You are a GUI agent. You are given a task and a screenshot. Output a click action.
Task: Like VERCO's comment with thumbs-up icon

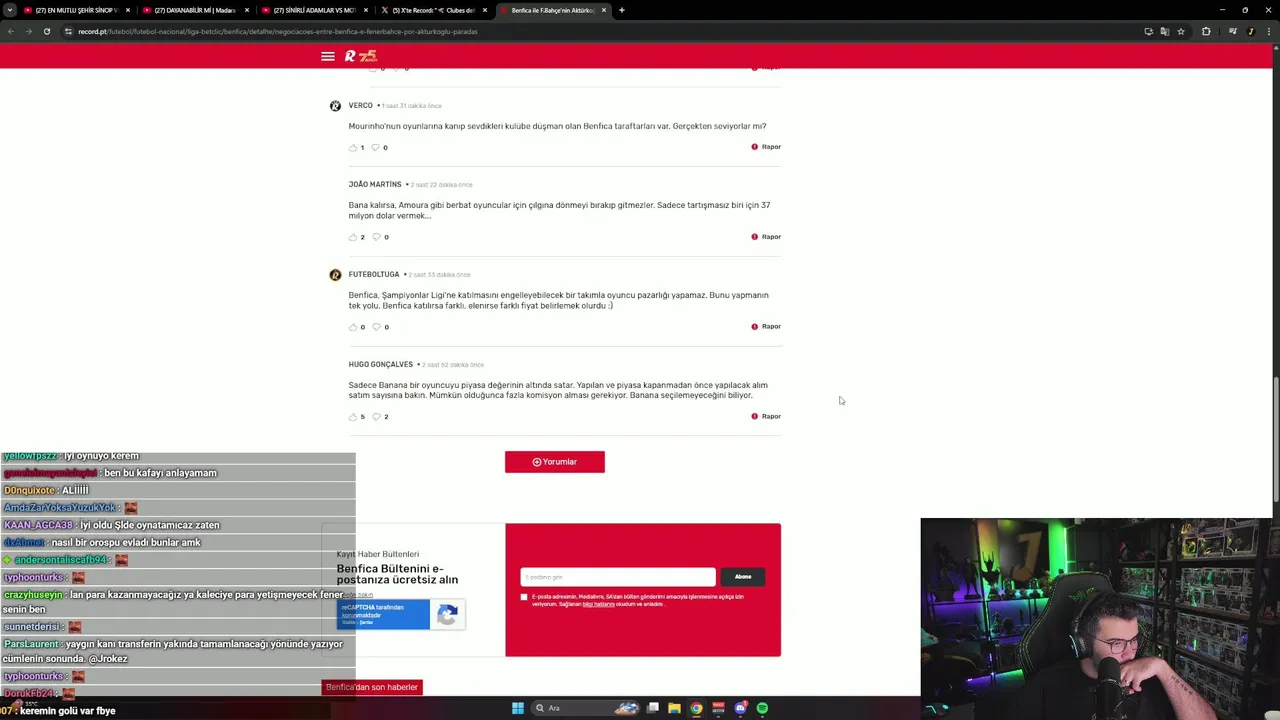click(x=353, y=148)
